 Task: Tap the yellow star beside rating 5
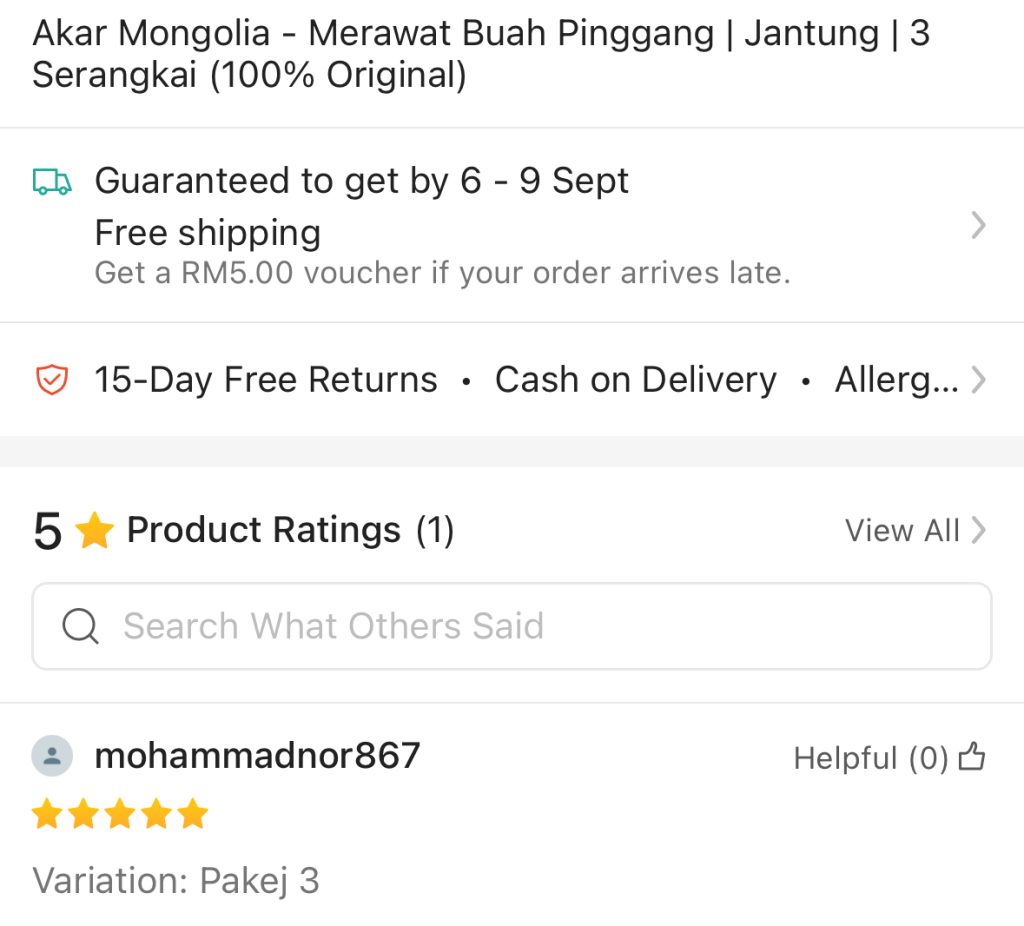click(95, 530)
